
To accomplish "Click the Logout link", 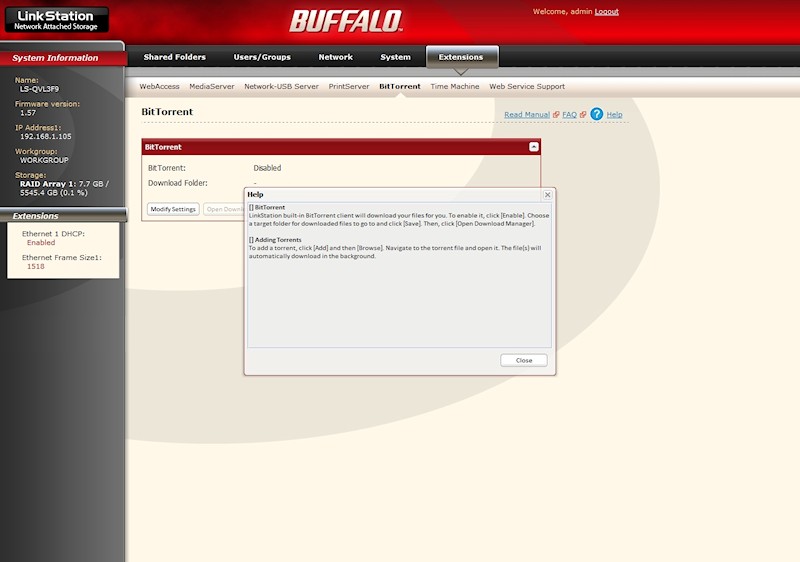I will point(606,12).
